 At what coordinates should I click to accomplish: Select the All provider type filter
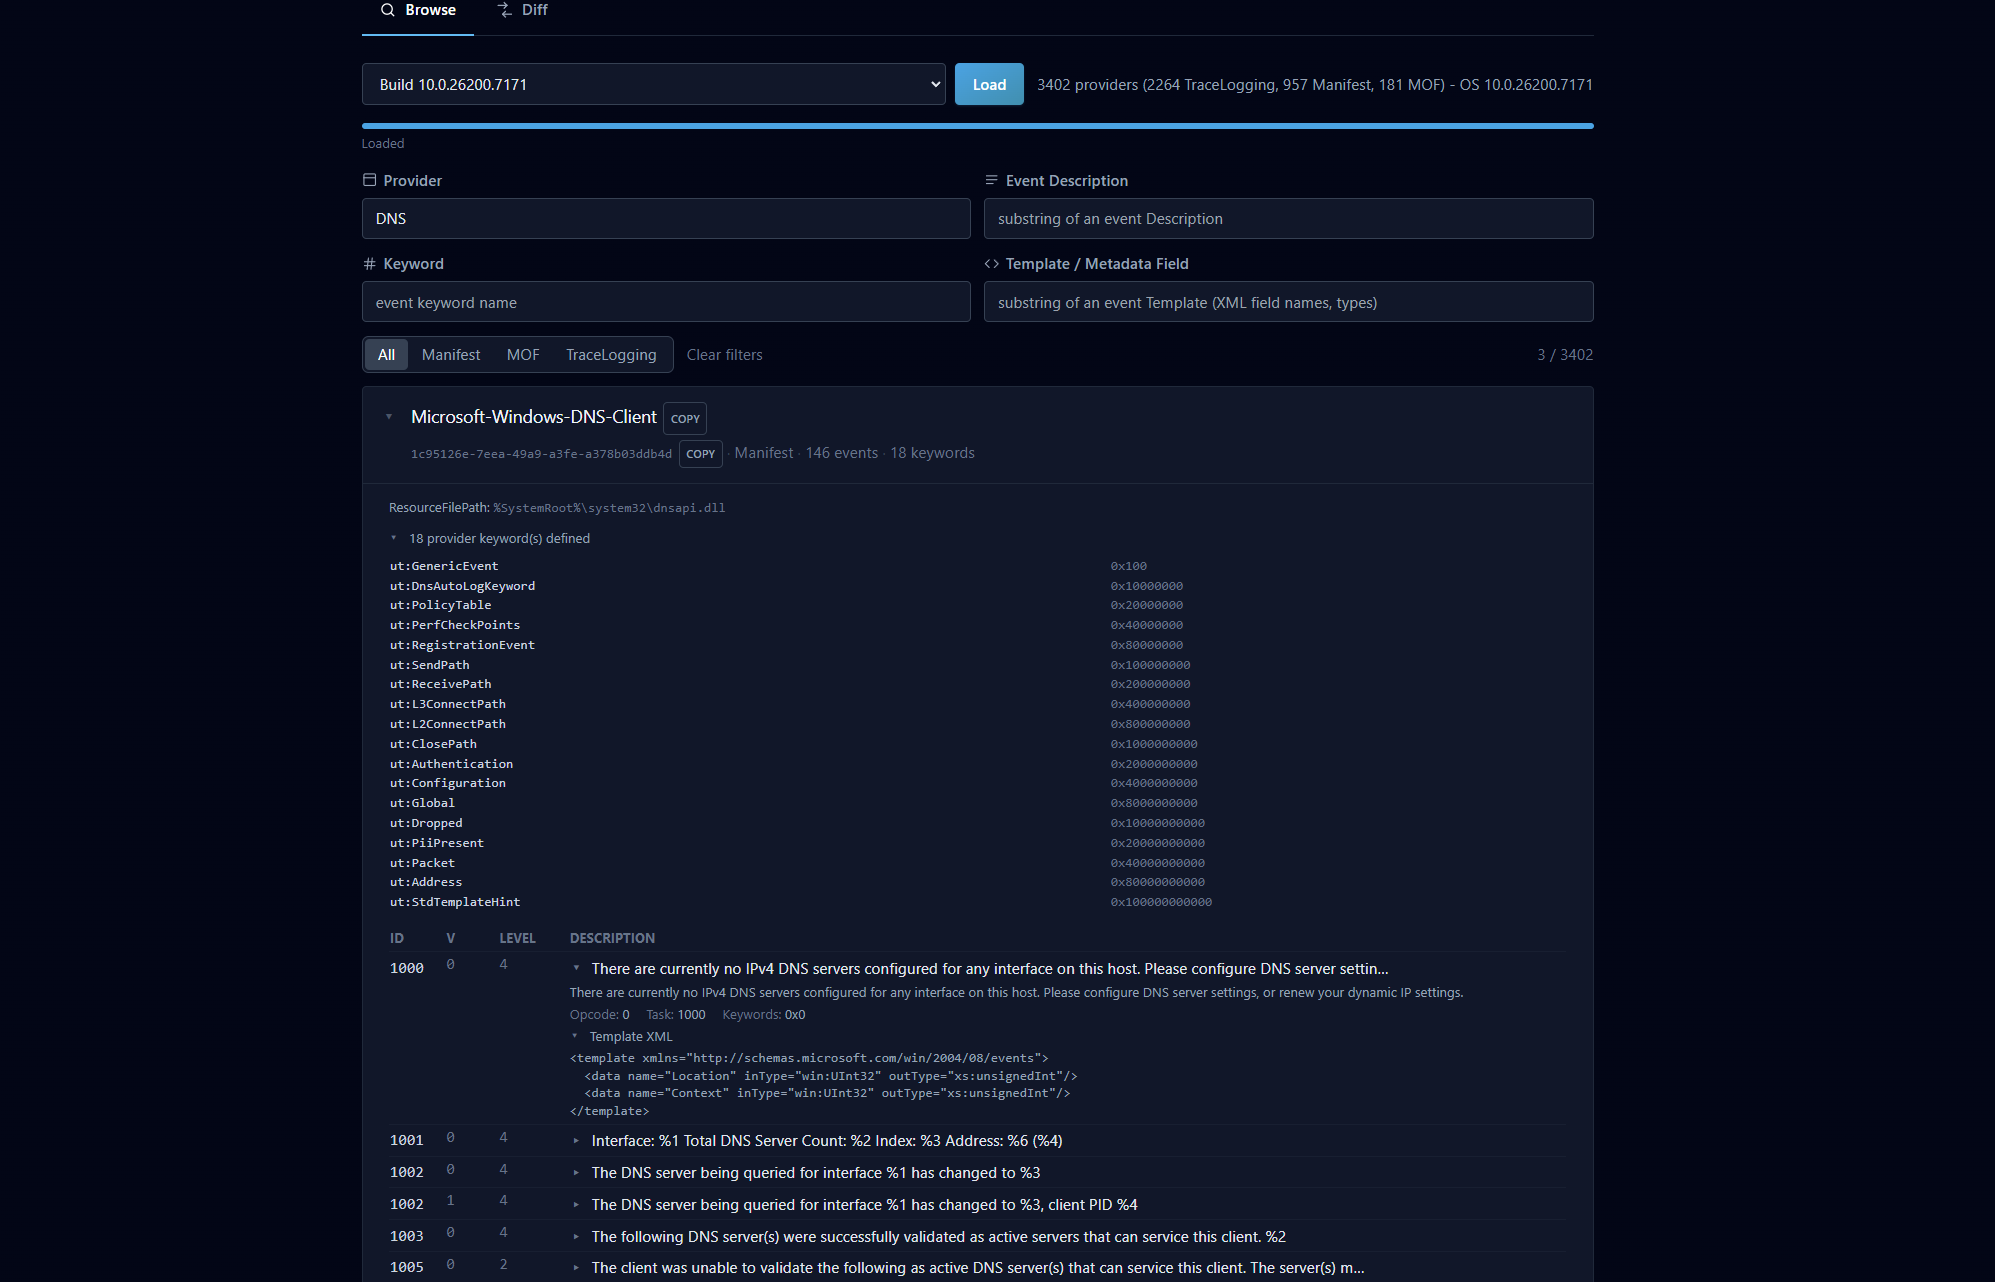click(386, 355)
